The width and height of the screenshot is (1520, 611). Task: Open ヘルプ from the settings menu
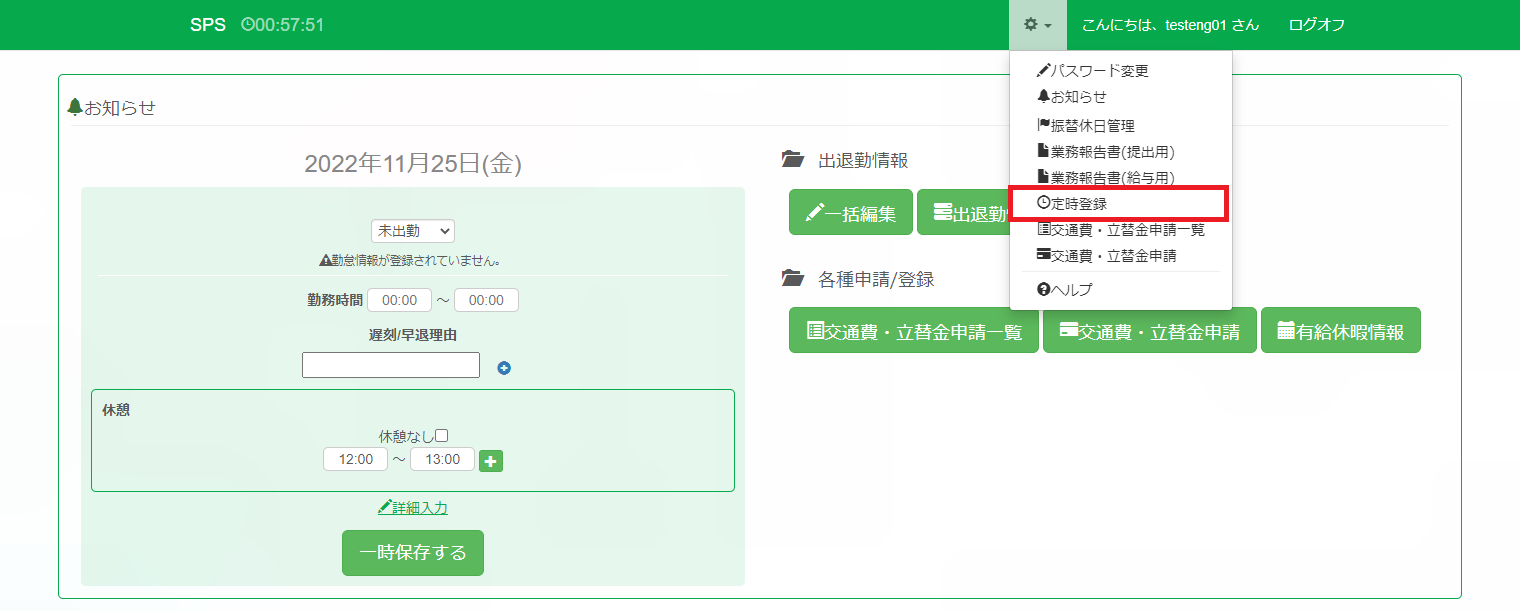[1065, 290]
